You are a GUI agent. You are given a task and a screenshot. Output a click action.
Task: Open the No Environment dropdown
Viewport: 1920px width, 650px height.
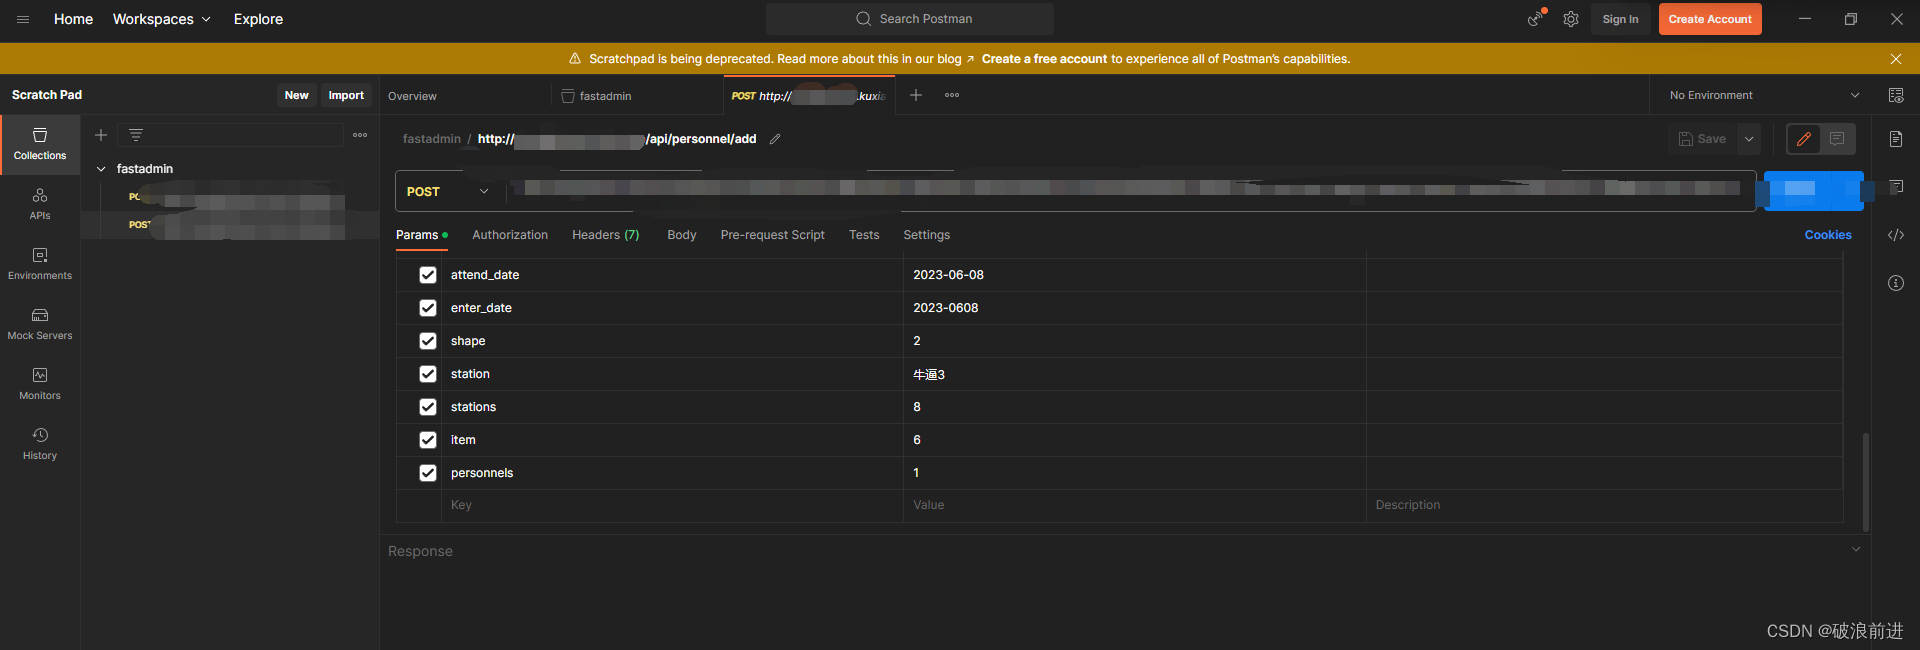(1764, 95)
